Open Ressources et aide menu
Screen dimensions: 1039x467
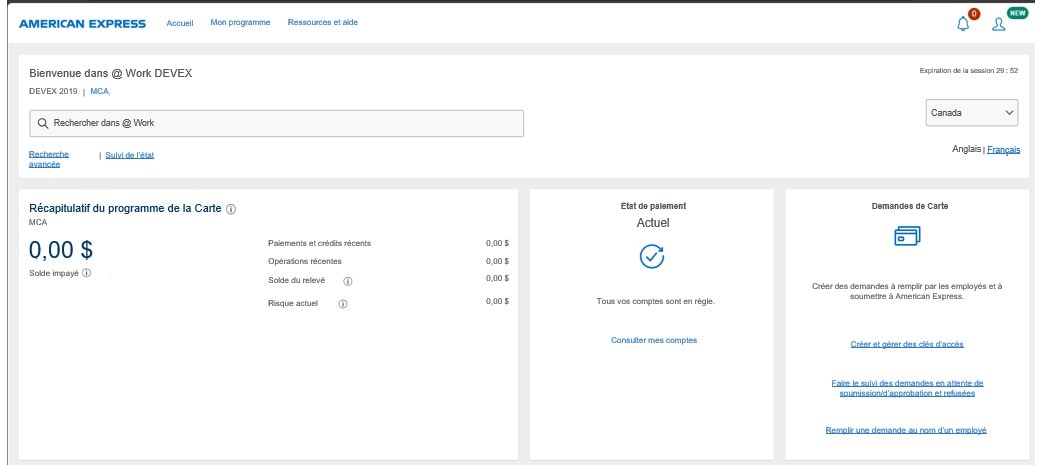pyautogui.click(x=322, y=22)
